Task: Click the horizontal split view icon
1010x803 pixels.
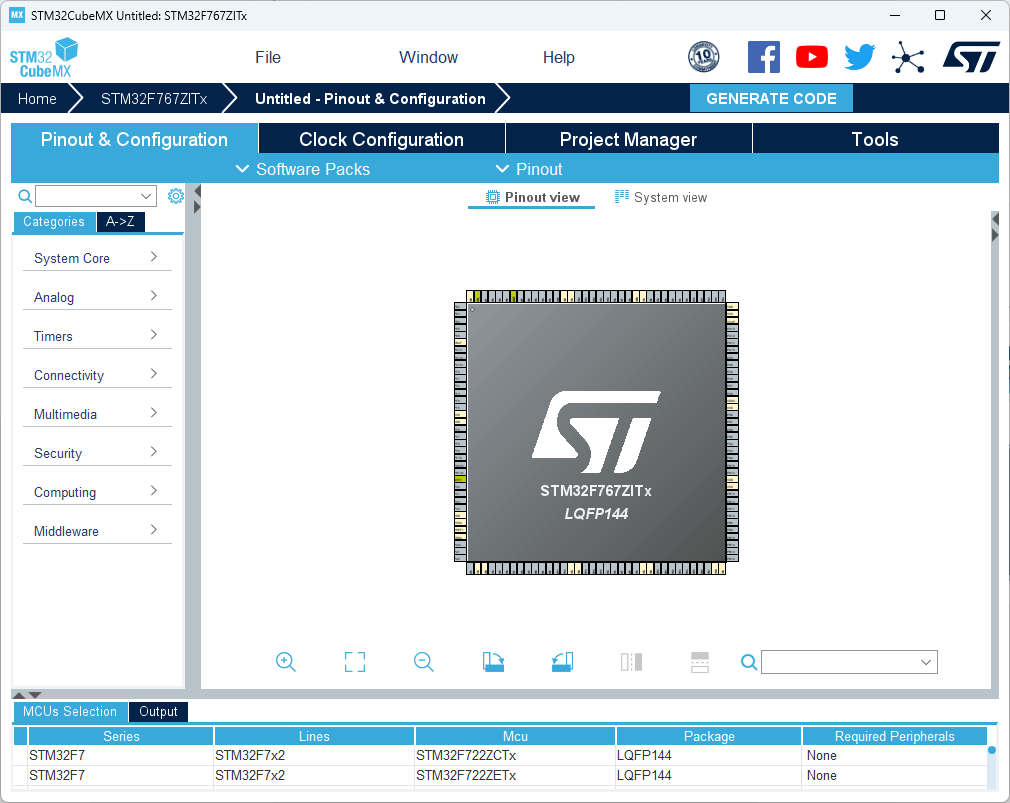Action: click(x=700, y=662)
